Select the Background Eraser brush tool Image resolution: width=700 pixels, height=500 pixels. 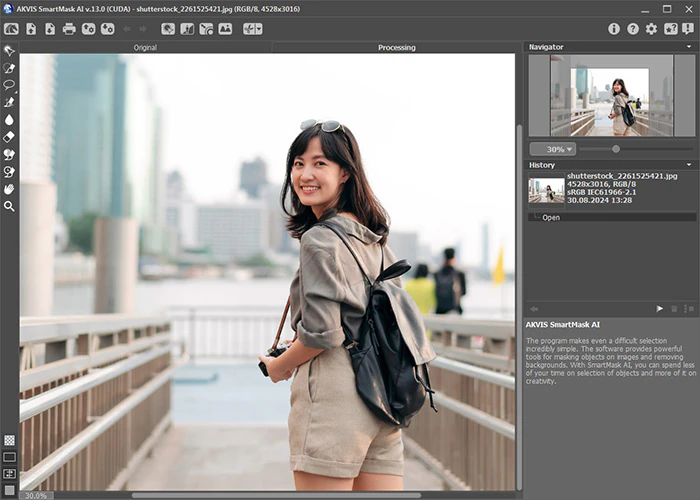9,154
